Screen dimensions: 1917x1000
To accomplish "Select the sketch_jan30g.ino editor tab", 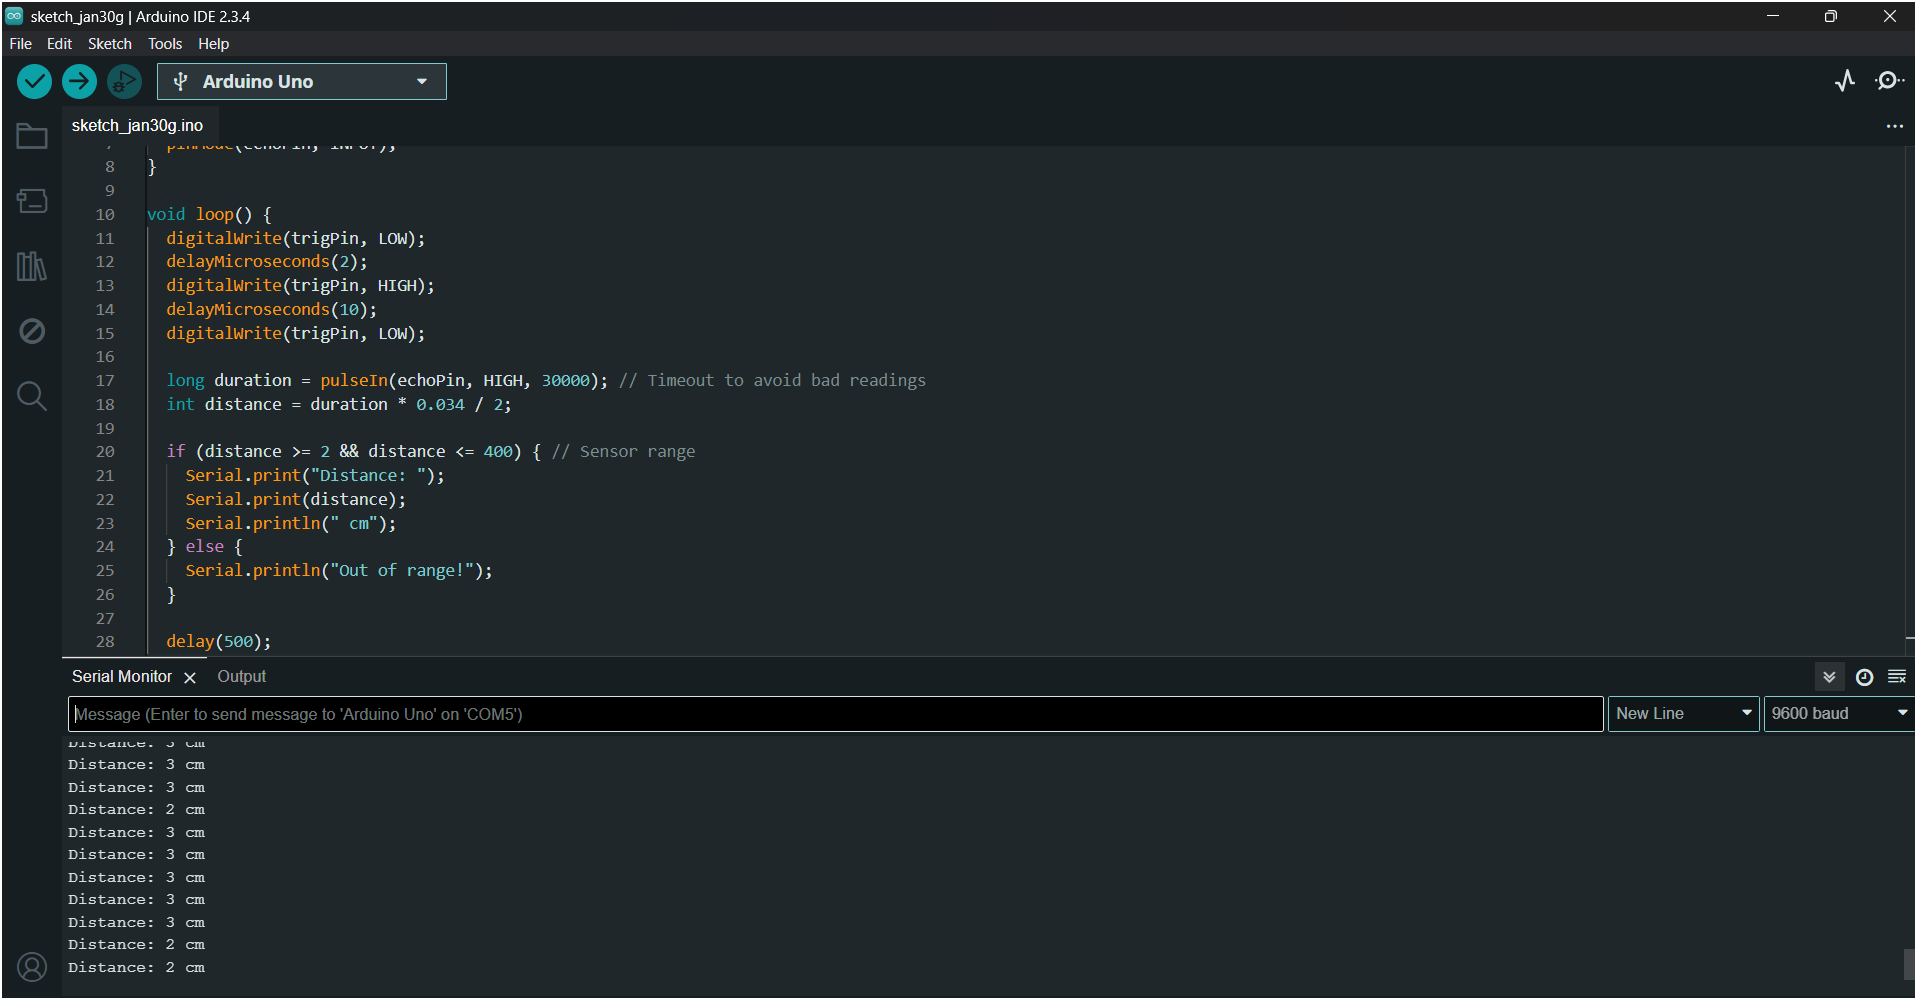I will click(x=138, y=126).
